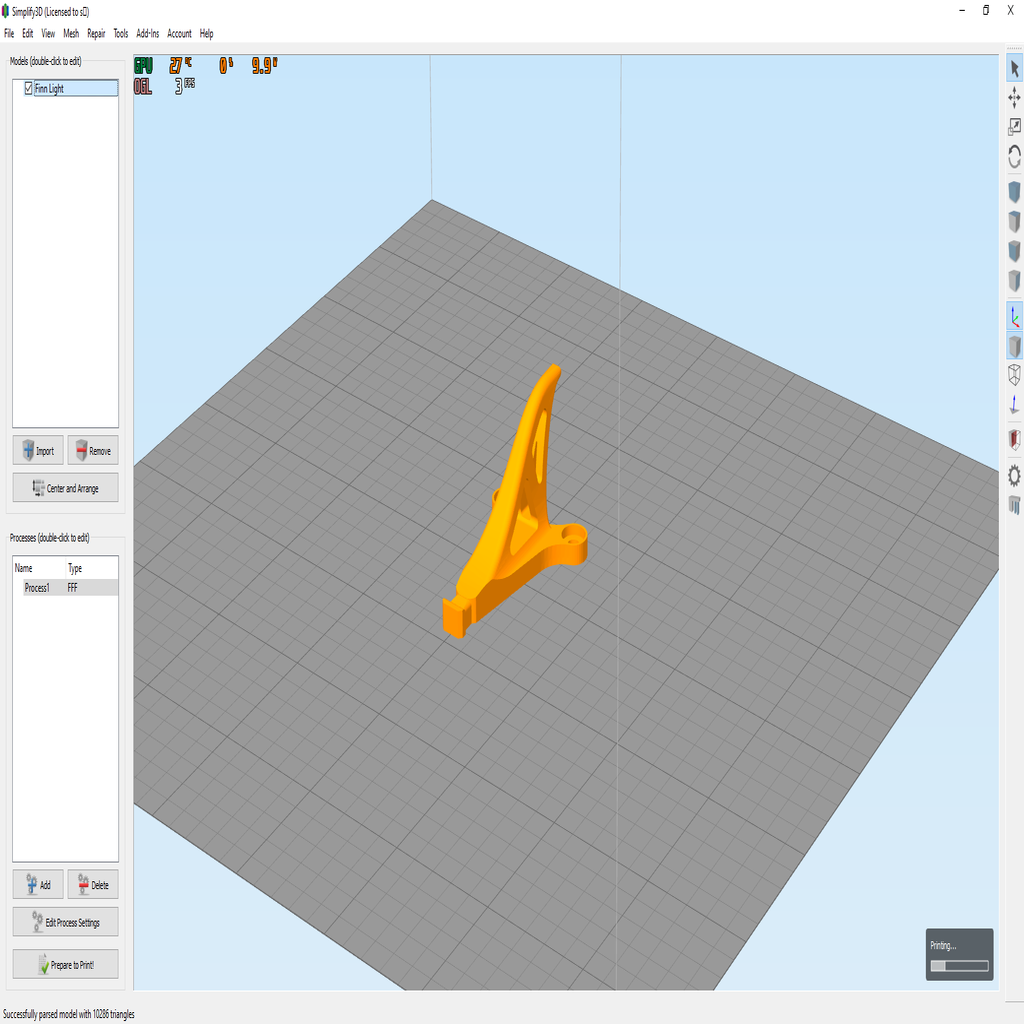The width and height of the screenshot is (1024, 1024).
Task: Activate the Translate/Move model tool
Action: pyautogui.click(x=1013, y=97)
